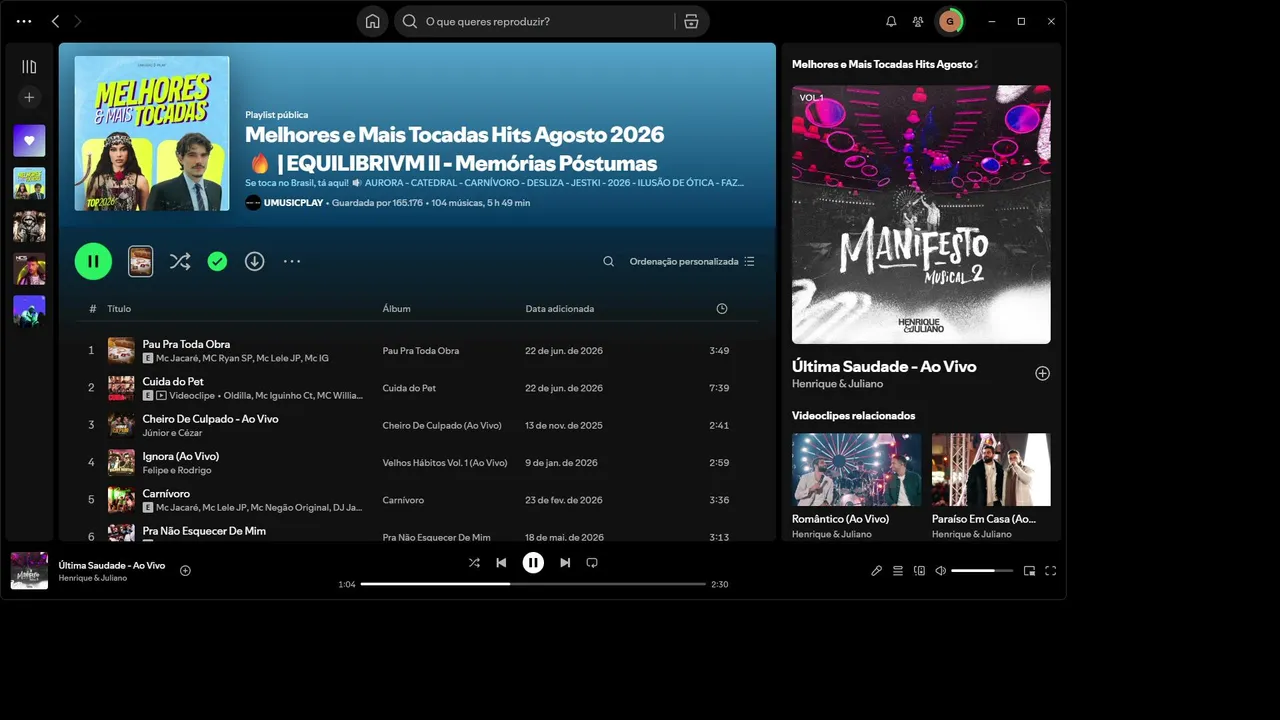Open album 'Velhos Hábitos Vol. 1 (Ao Vivo)'
The width and height of the screenshot is (1280, 720).
(445, 463)
